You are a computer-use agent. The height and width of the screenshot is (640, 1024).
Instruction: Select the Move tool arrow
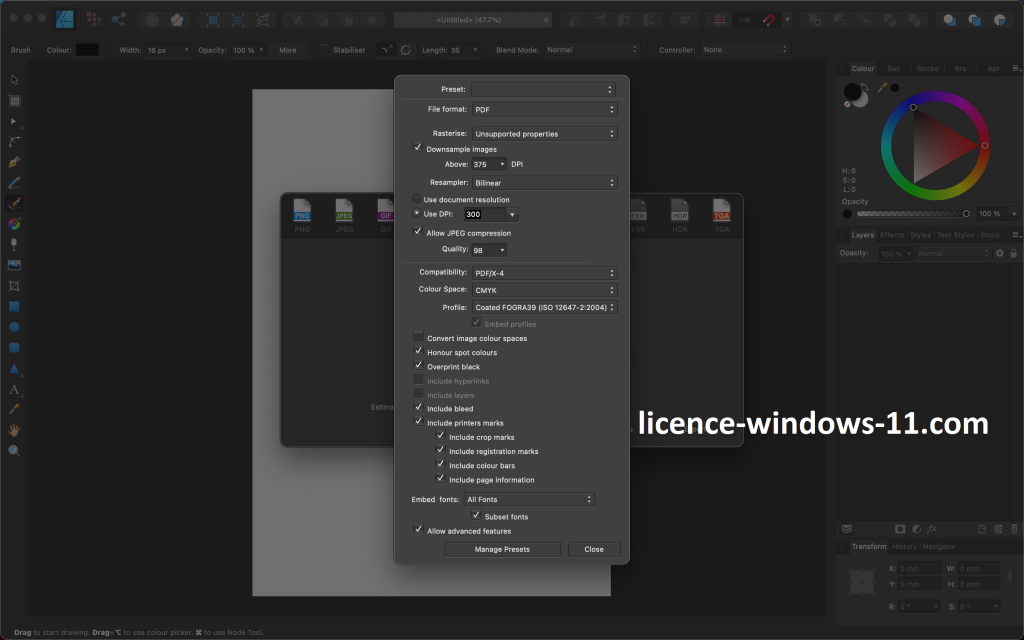tap(14, 80)
